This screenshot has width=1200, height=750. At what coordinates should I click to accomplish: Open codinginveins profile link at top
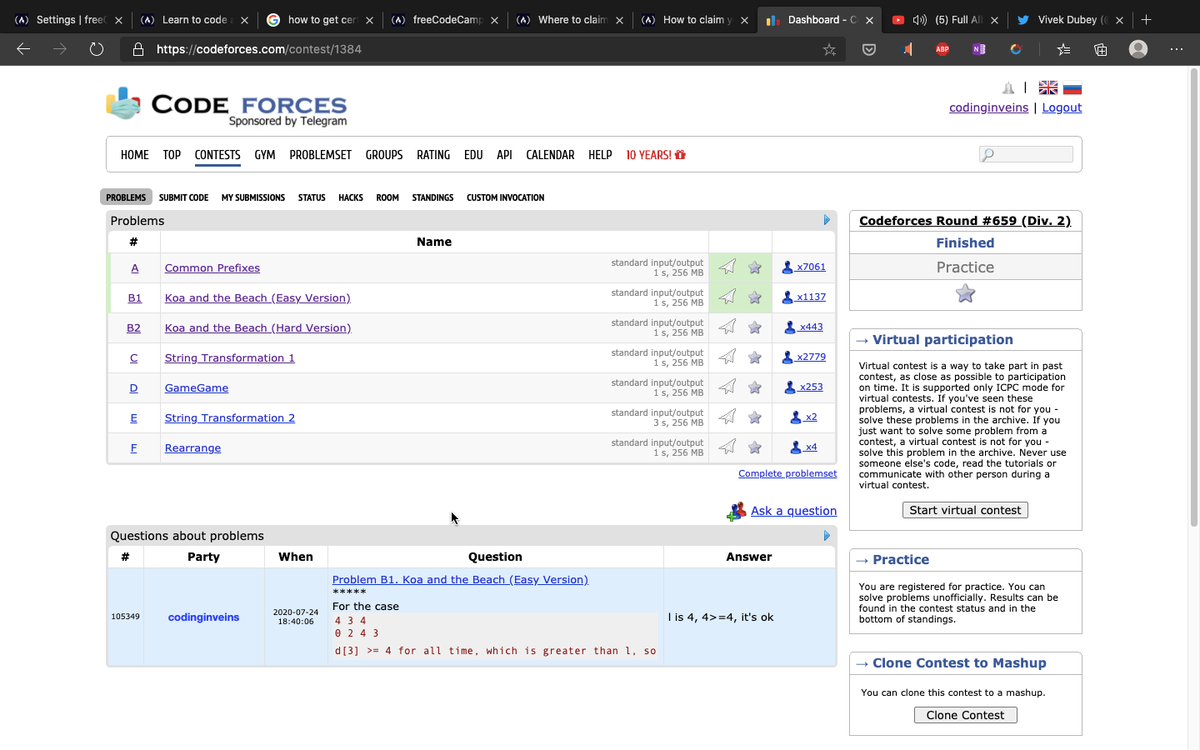tap(988, 107)
